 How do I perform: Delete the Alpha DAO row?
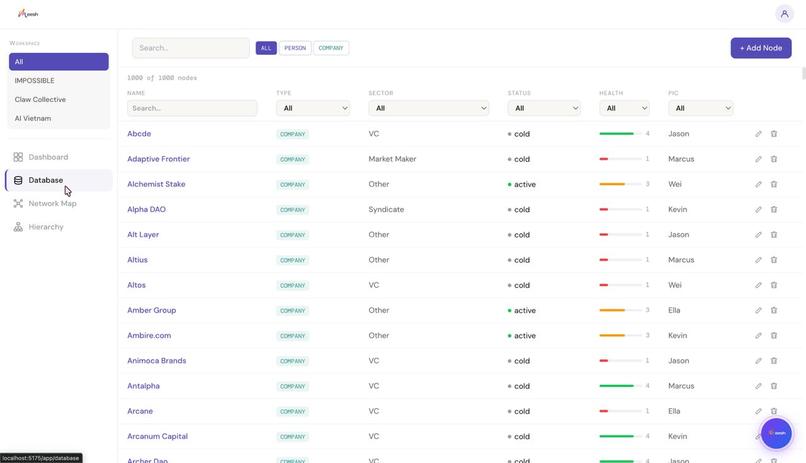[774, 209]
